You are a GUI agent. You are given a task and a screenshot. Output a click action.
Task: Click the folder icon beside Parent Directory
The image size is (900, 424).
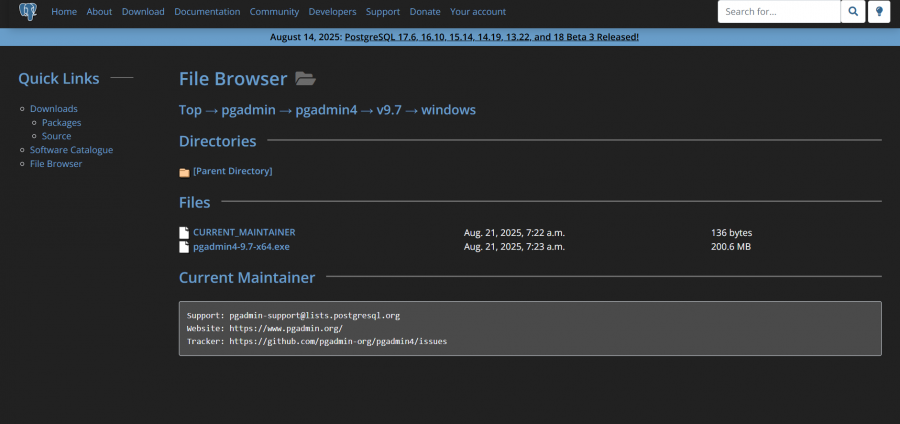pos(184,172)
